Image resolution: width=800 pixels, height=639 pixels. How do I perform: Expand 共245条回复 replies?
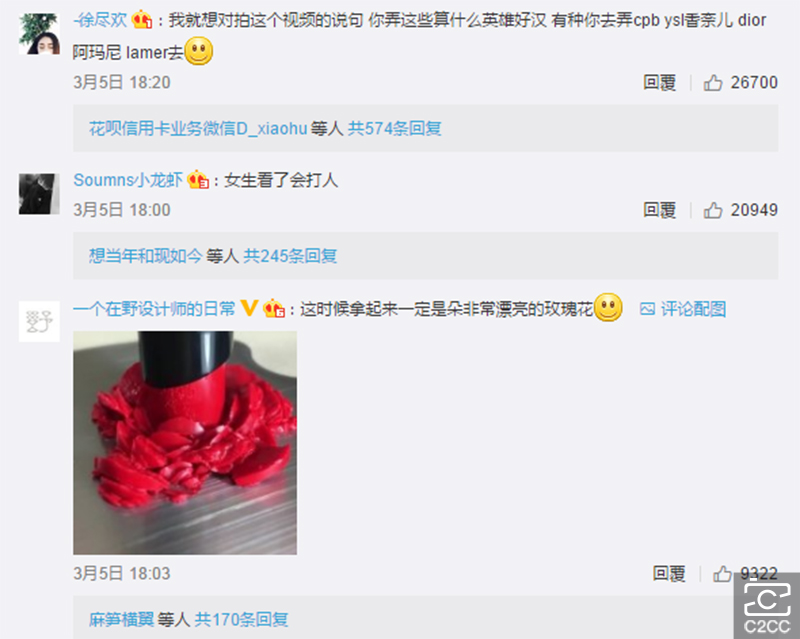tap(290, 256)
